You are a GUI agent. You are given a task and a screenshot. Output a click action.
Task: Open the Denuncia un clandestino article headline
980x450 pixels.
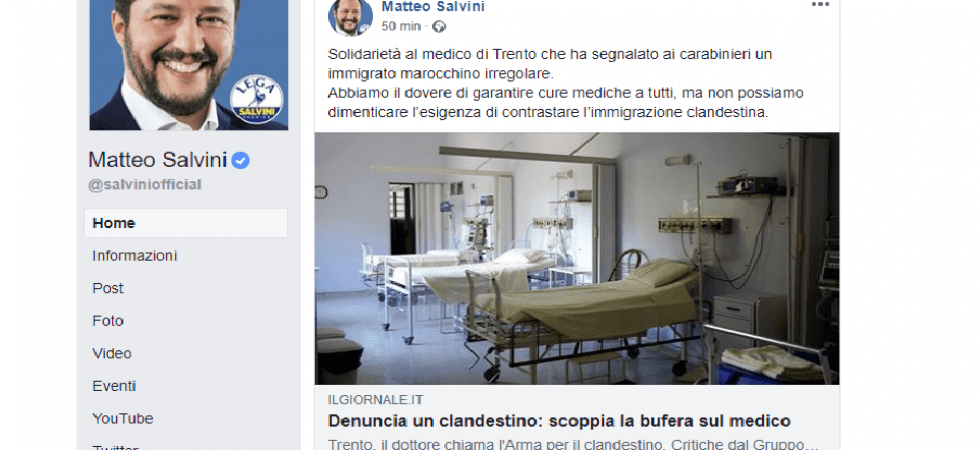pyautogui.click(x=559, y=421)
